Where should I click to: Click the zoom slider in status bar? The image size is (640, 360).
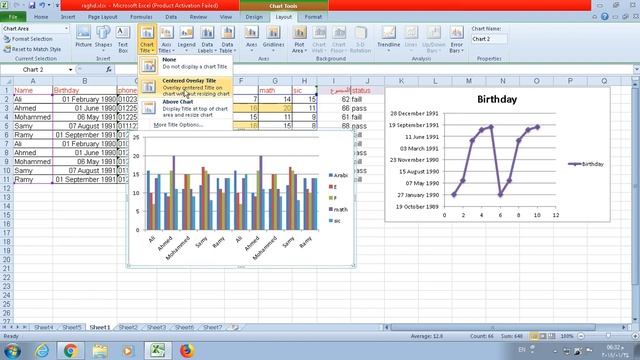(608, 336)
